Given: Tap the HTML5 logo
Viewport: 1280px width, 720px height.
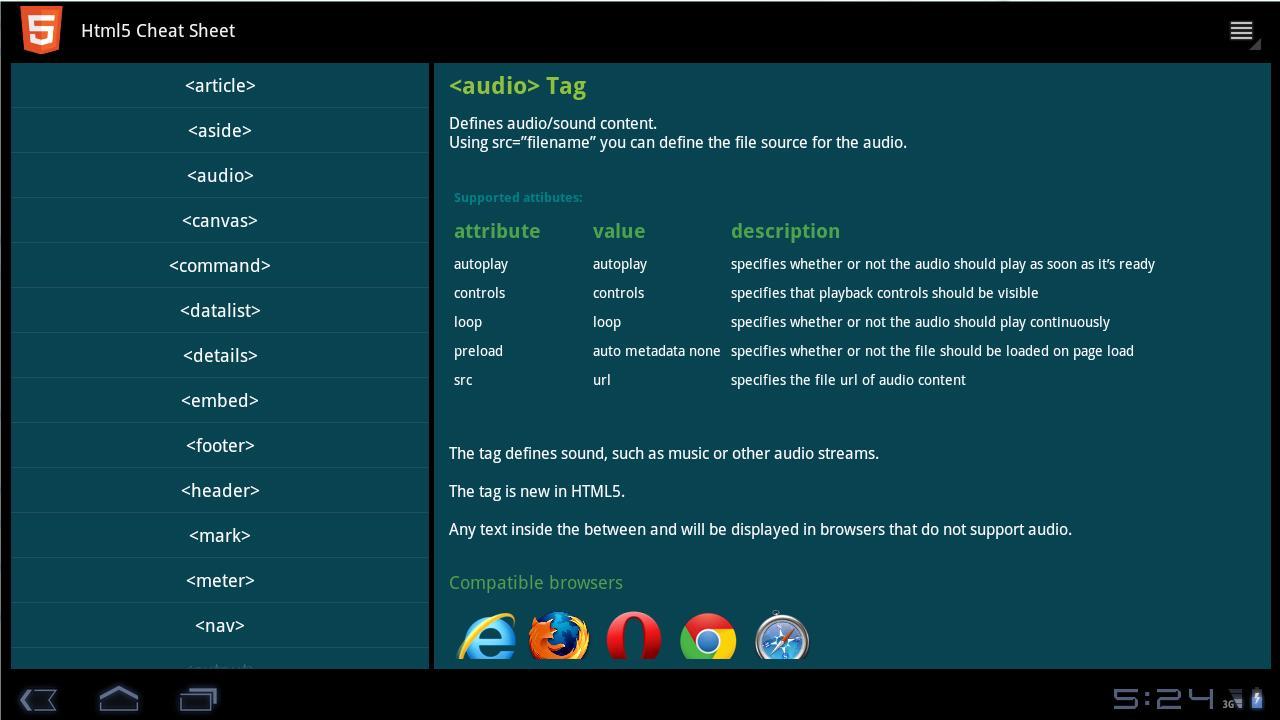Looking at the screenshot, I should [40, 30].
